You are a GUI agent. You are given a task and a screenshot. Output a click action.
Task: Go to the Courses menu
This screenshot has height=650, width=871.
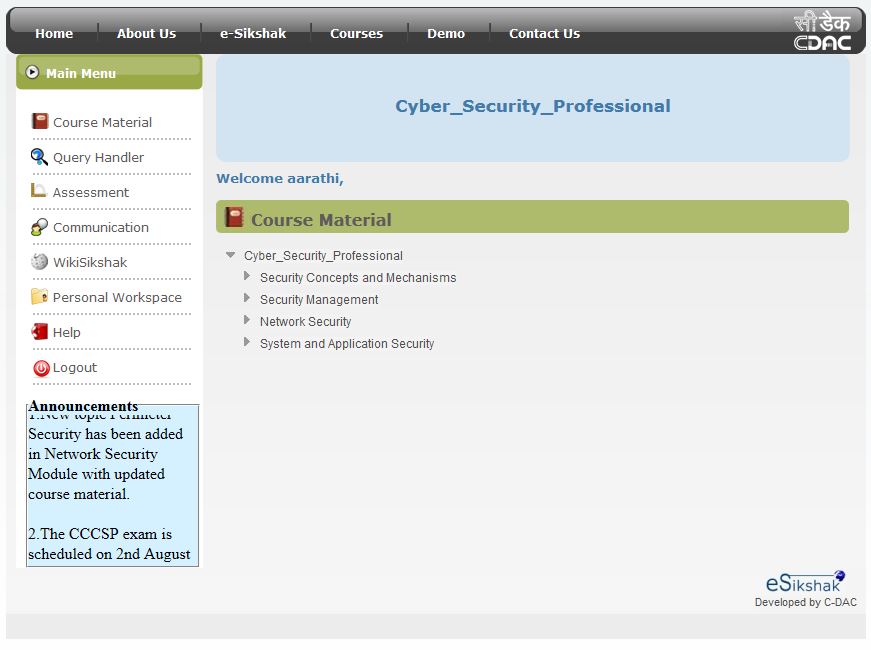pos(356,33)
